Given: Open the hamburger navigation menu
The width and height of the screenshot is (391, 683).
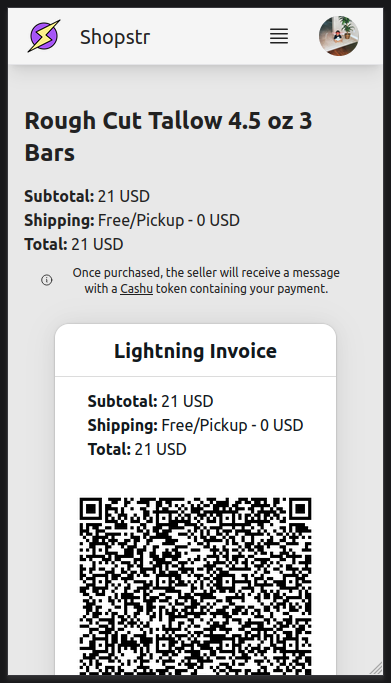Looking at the screenshot, I should (x=279, y=36).
